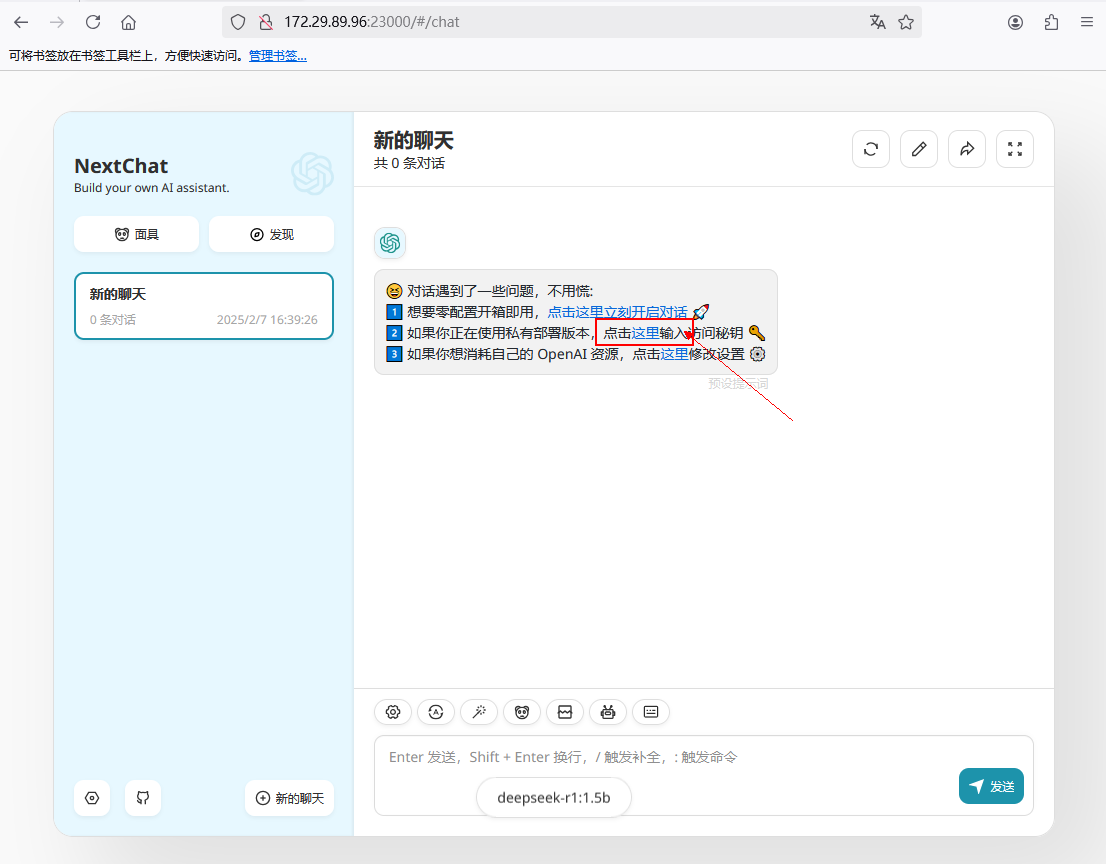Click the auto theme icon in input toolbar
This screenshot has width=1106, height=864.
tap(436, 712)
